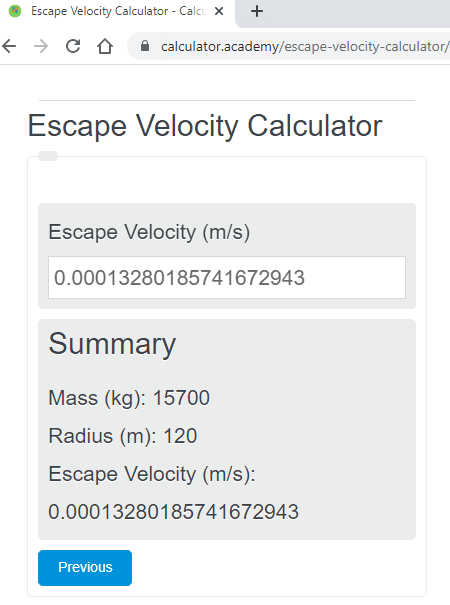The image size is (450, 605).
Task: Close the Escape Velocity Calculator tab
Action: pyautogui.click(x=219, y=11)
